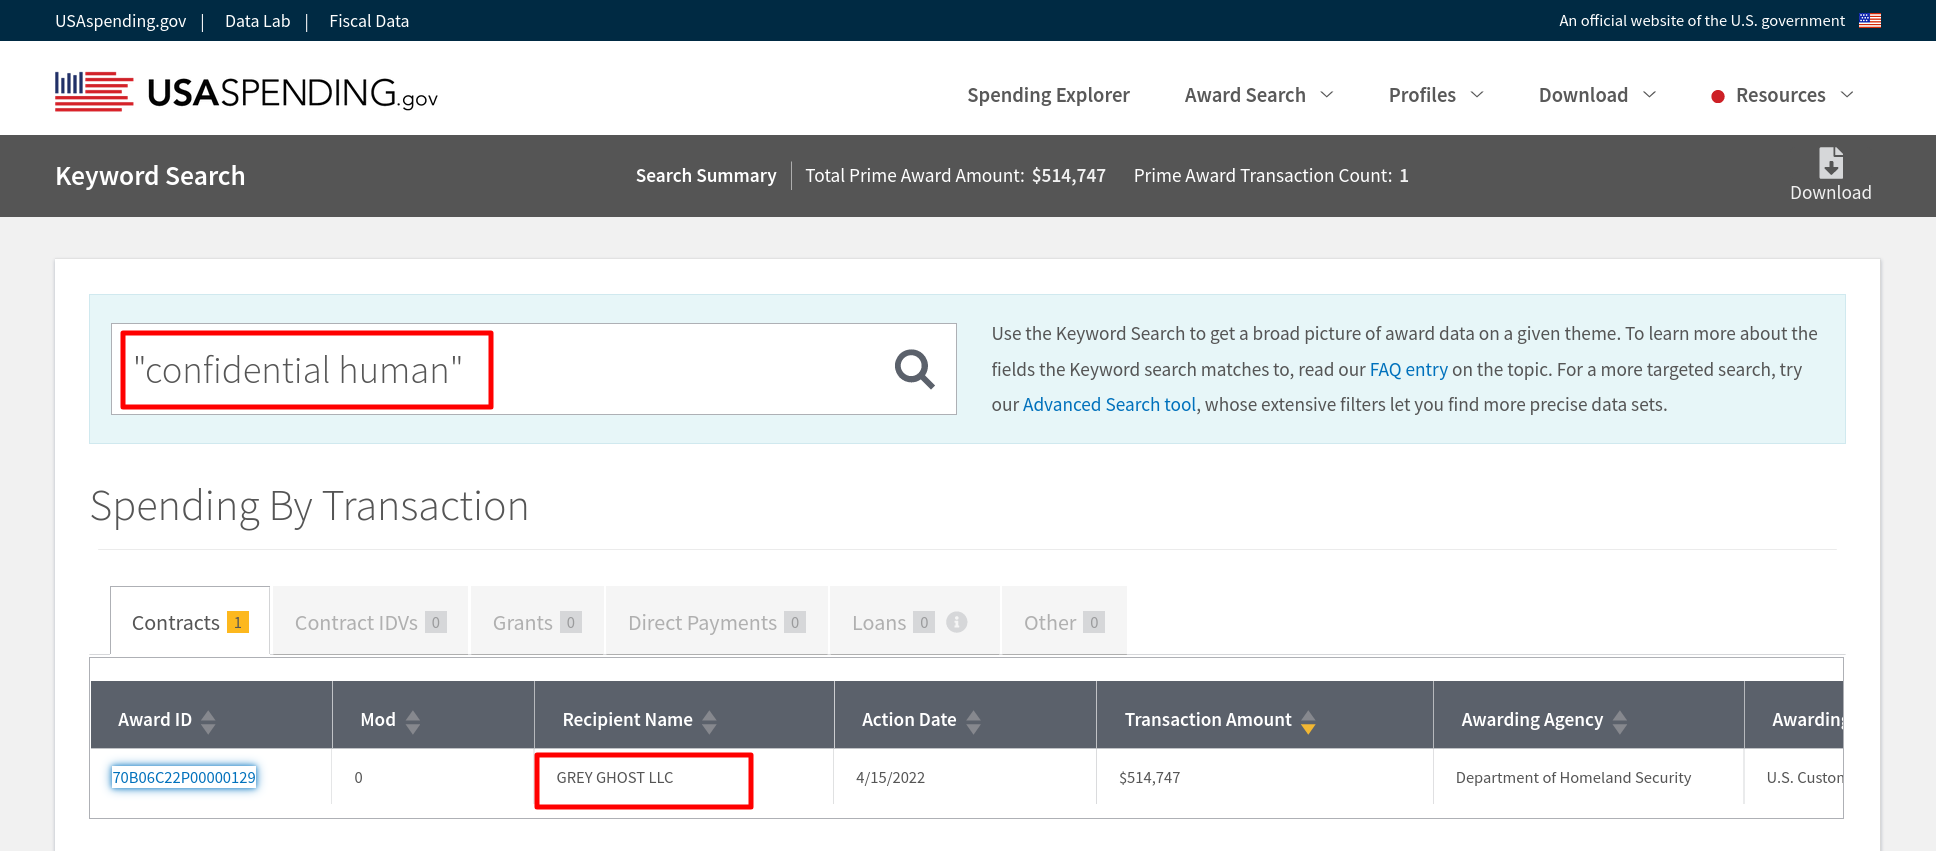Select the Contract IDVs tab
This screenshot has height=851, width=1936.
coord(370,621)
